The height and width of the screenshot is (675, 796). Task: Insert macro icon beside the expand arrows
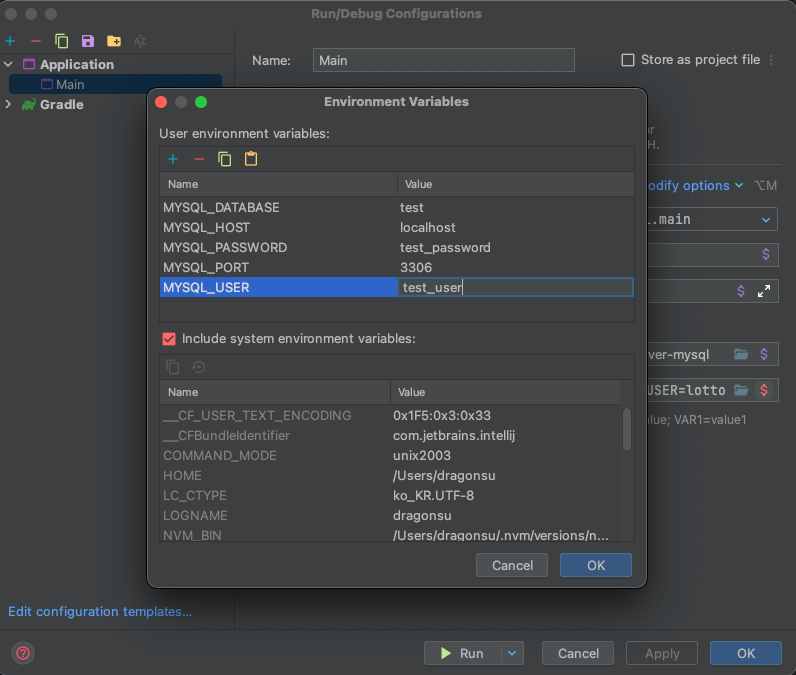pyautogui.click(x=741, y=291)
